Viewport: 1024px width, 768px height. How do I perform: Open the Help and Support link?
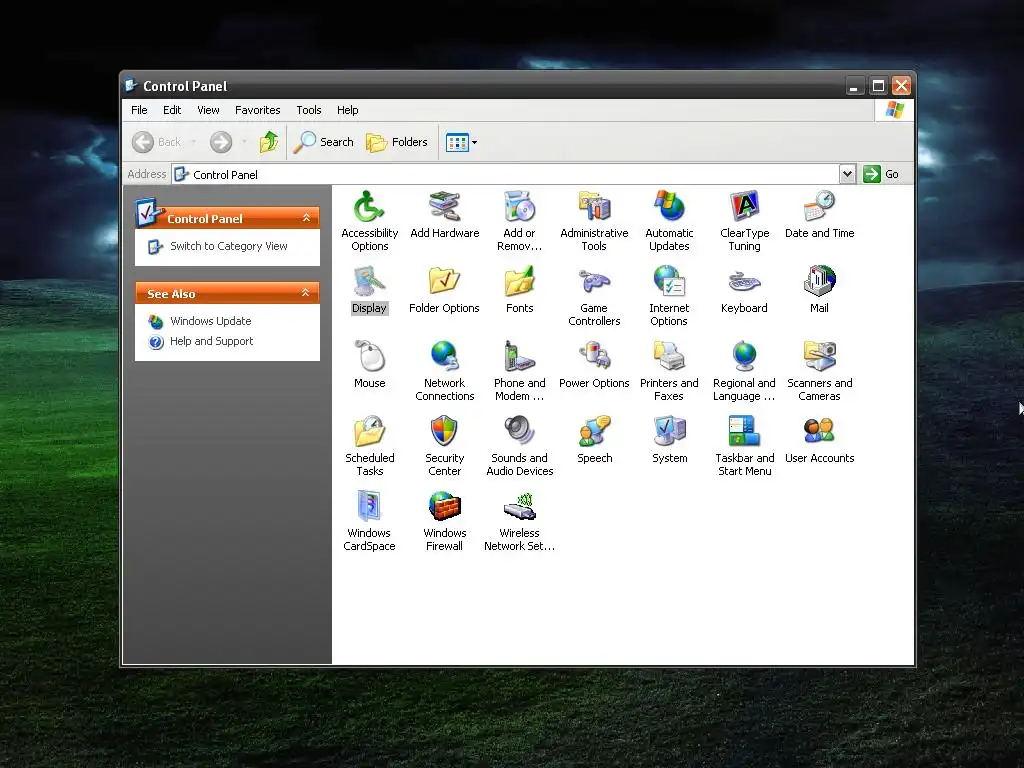click(211, 341)
